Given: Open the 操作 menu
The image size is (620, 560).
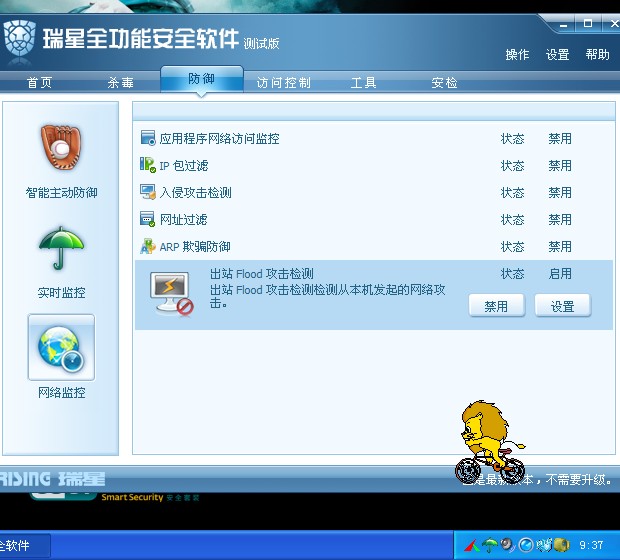Looking at the screenshot, I should pyautogui.click(x=517, y=55).
